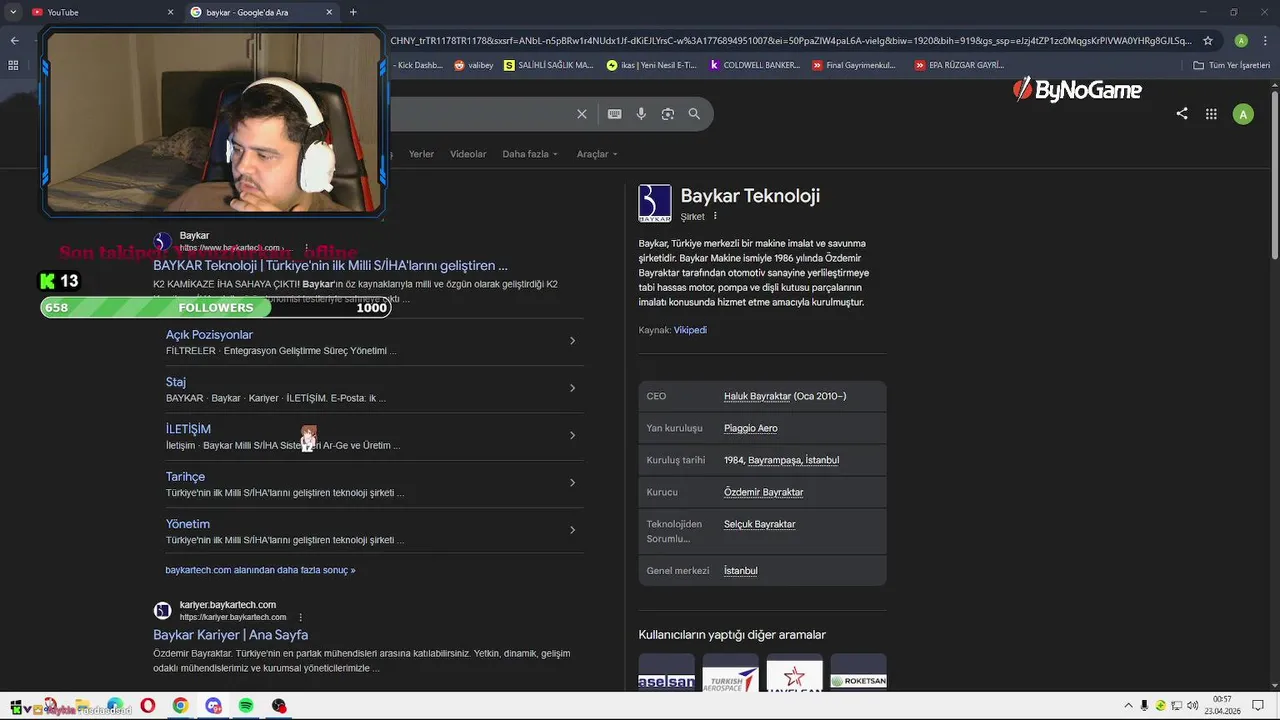Open Google Chrome from the taskbar
Screen dimensions: 1280x720
coord(180,706)
